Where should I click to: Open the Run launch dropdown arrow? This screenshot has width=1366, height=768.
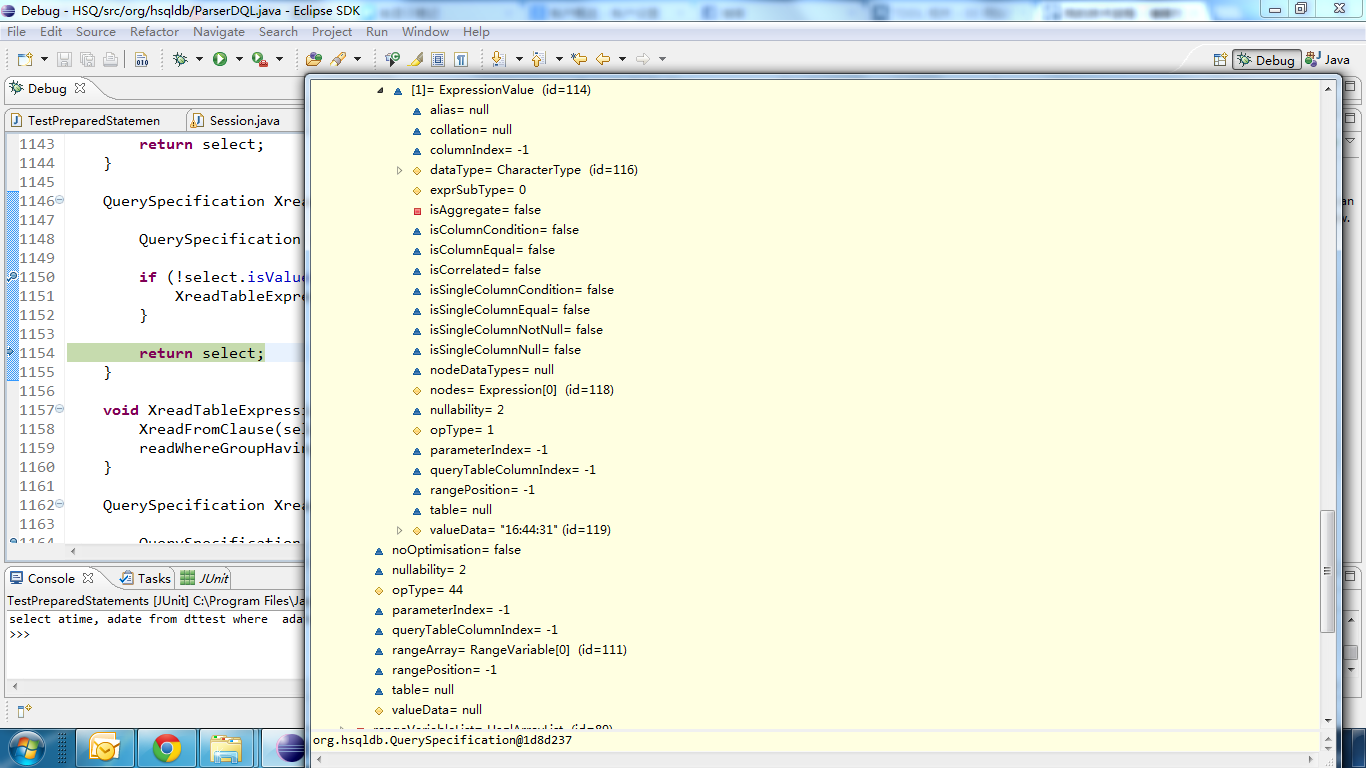point(238,60)
